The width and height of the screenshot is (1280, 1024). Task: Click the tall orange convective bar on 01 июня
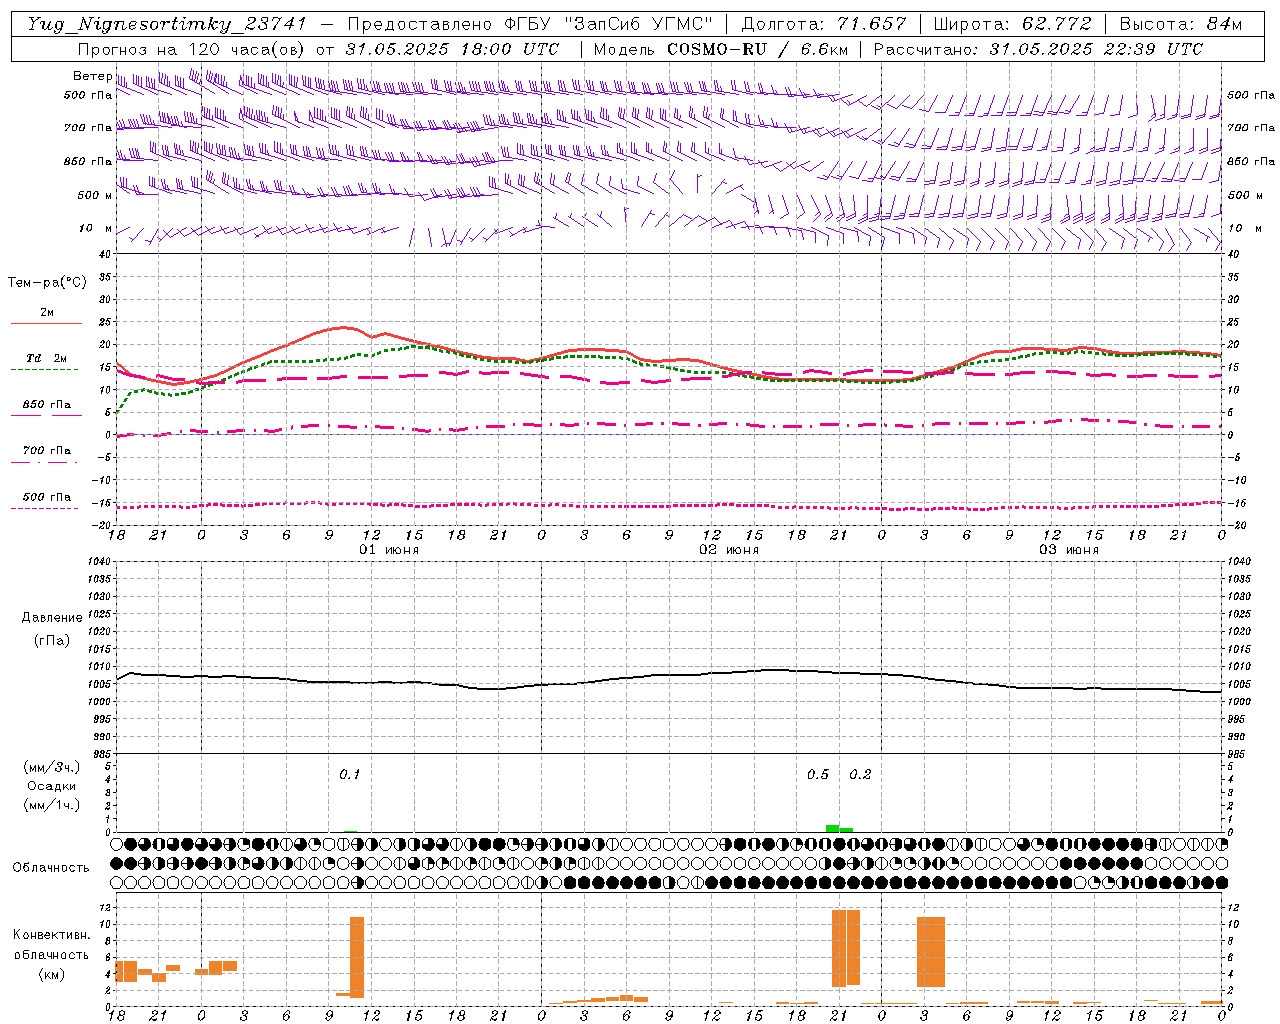pyautogui.click(x=357, y=957)
